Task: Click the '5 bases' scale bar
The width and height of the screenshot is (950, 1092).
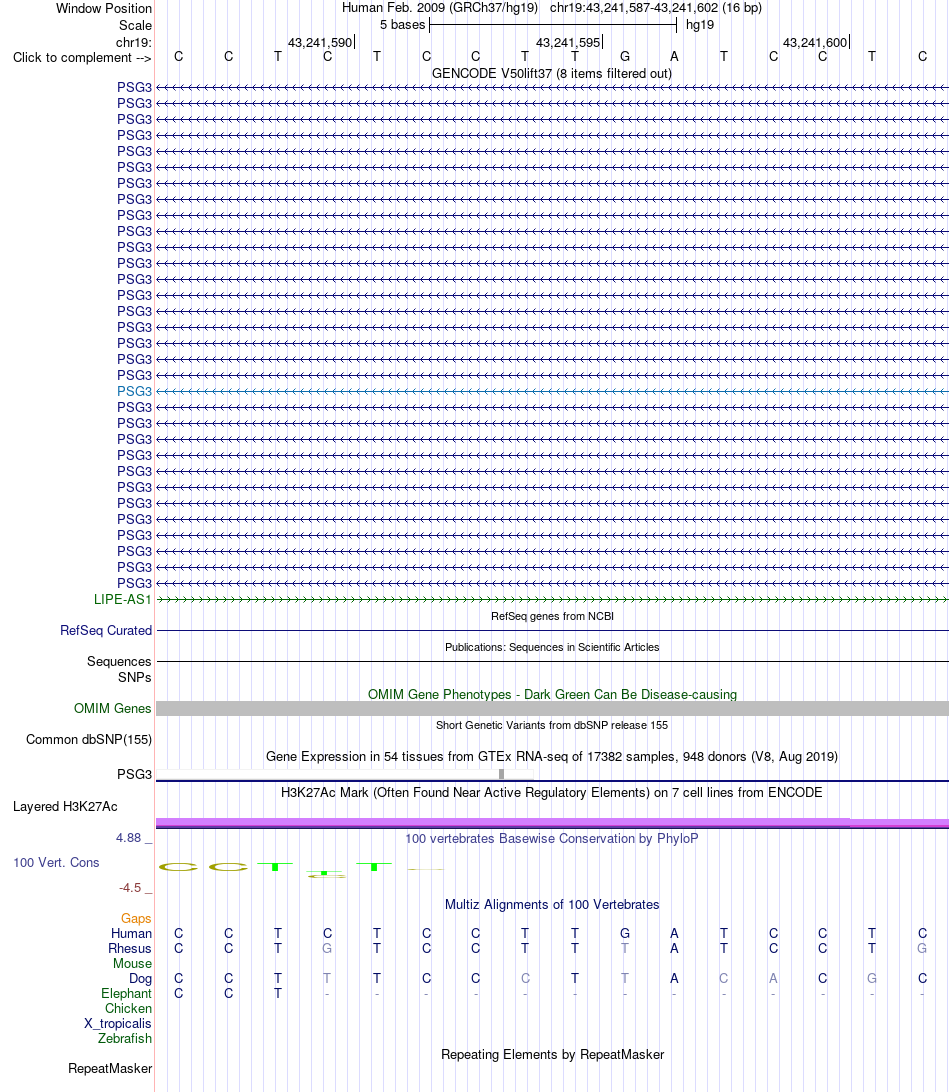Action: [x=553, y=25]
